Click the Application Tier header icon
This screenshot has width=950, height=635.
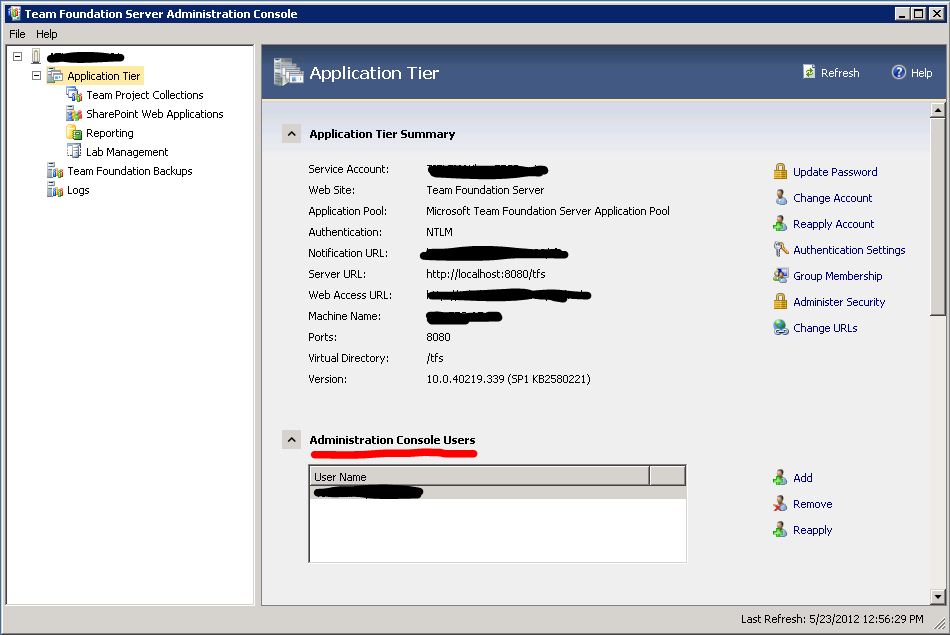288,72
